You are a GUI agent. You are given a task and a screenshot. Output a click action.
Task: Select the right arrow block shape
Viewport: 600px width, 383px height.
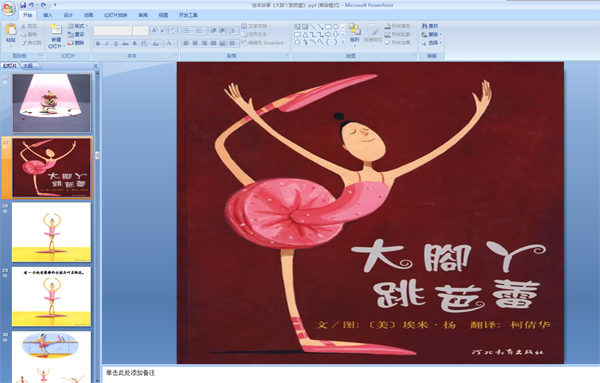pos(328,34)
